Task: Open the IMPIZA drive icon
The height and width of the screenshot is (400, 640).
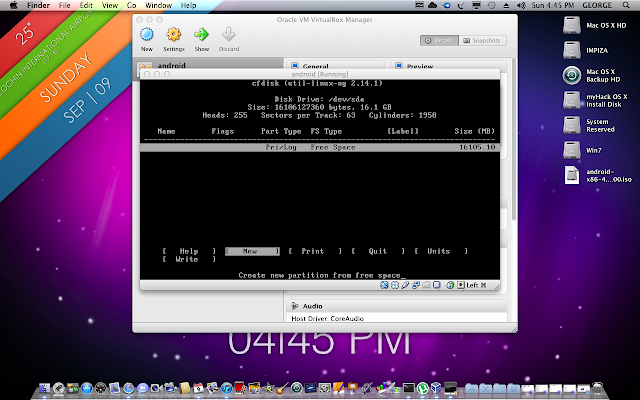Action: 571,50
